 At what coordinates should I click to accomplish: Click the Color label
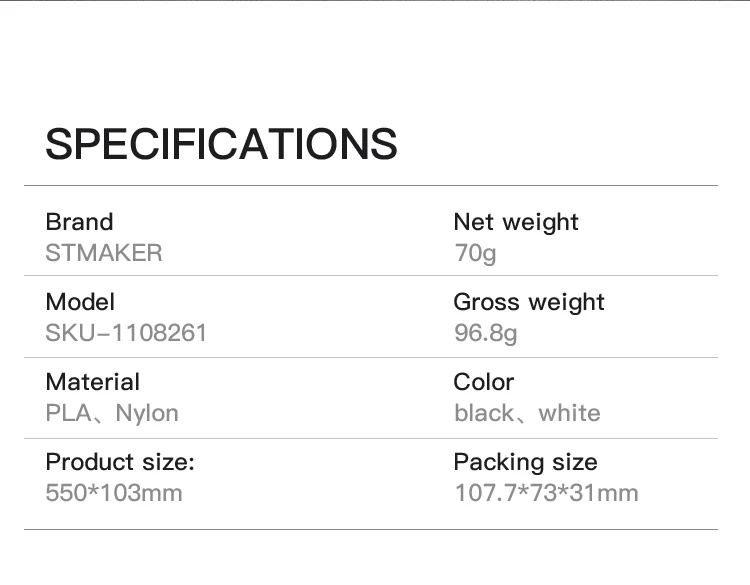pyautogui.click(x=483, y=382)
